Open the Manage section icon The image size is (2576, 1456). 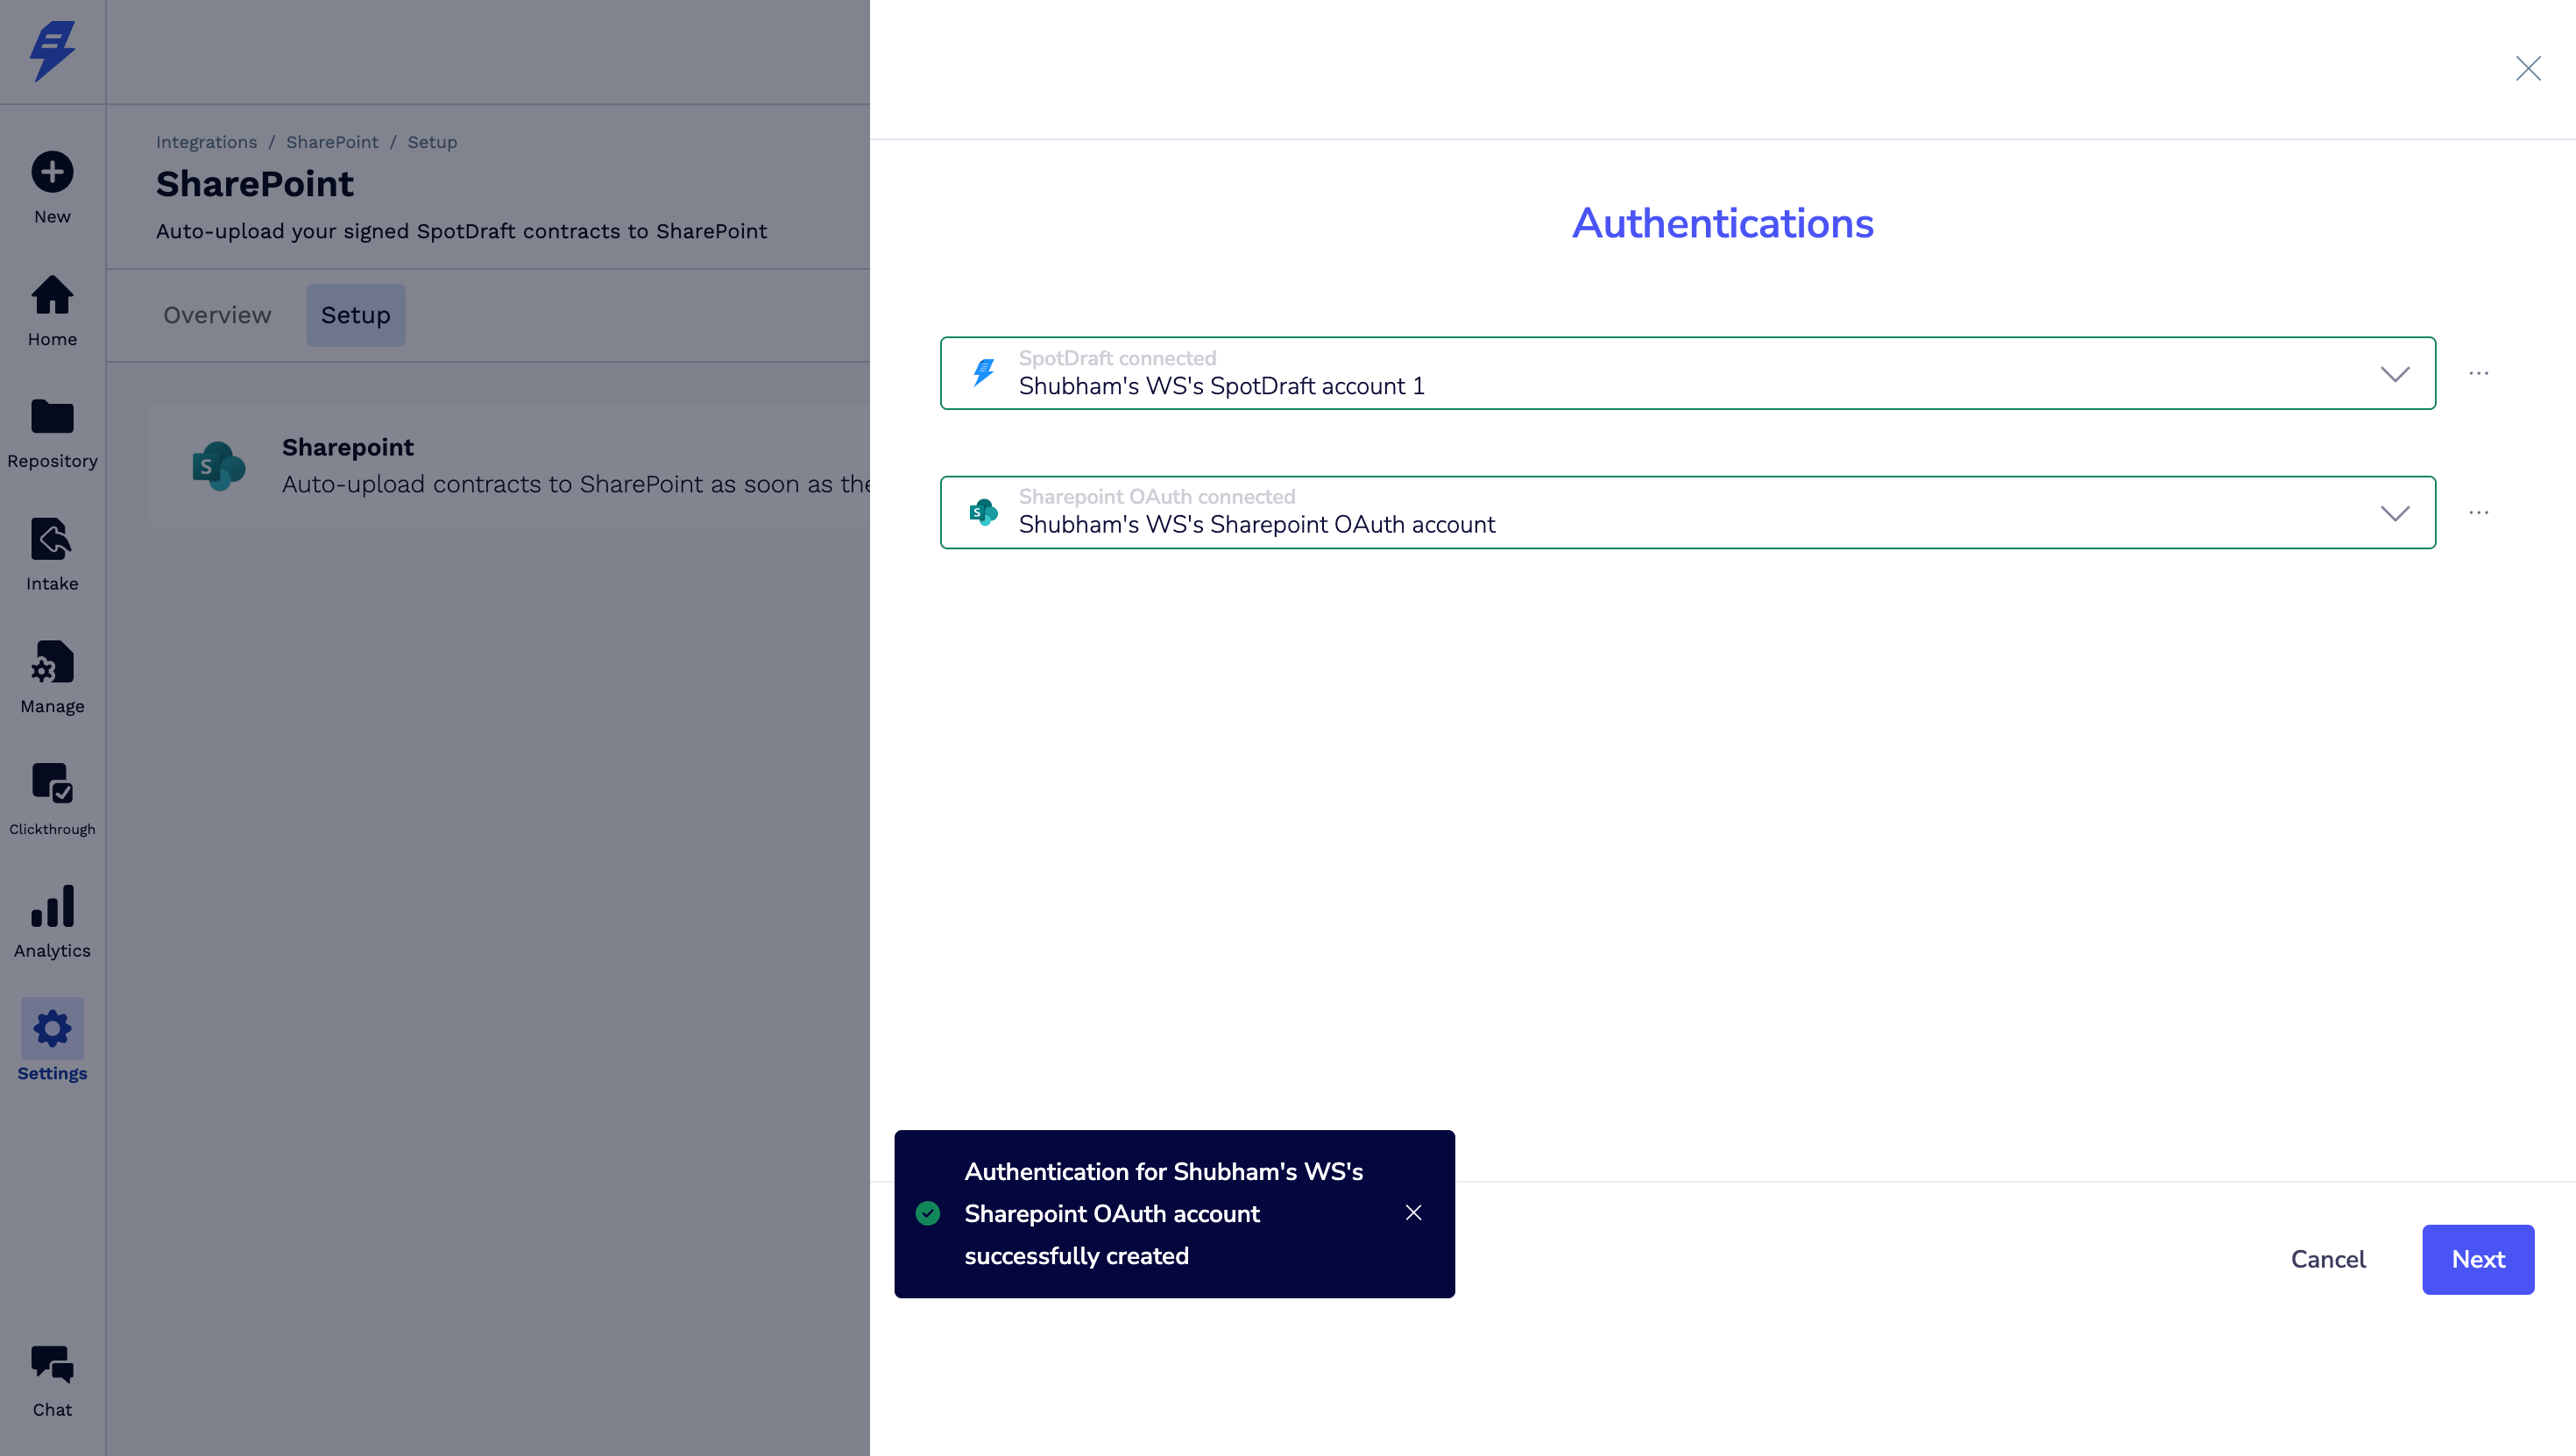tap(52, 663)
